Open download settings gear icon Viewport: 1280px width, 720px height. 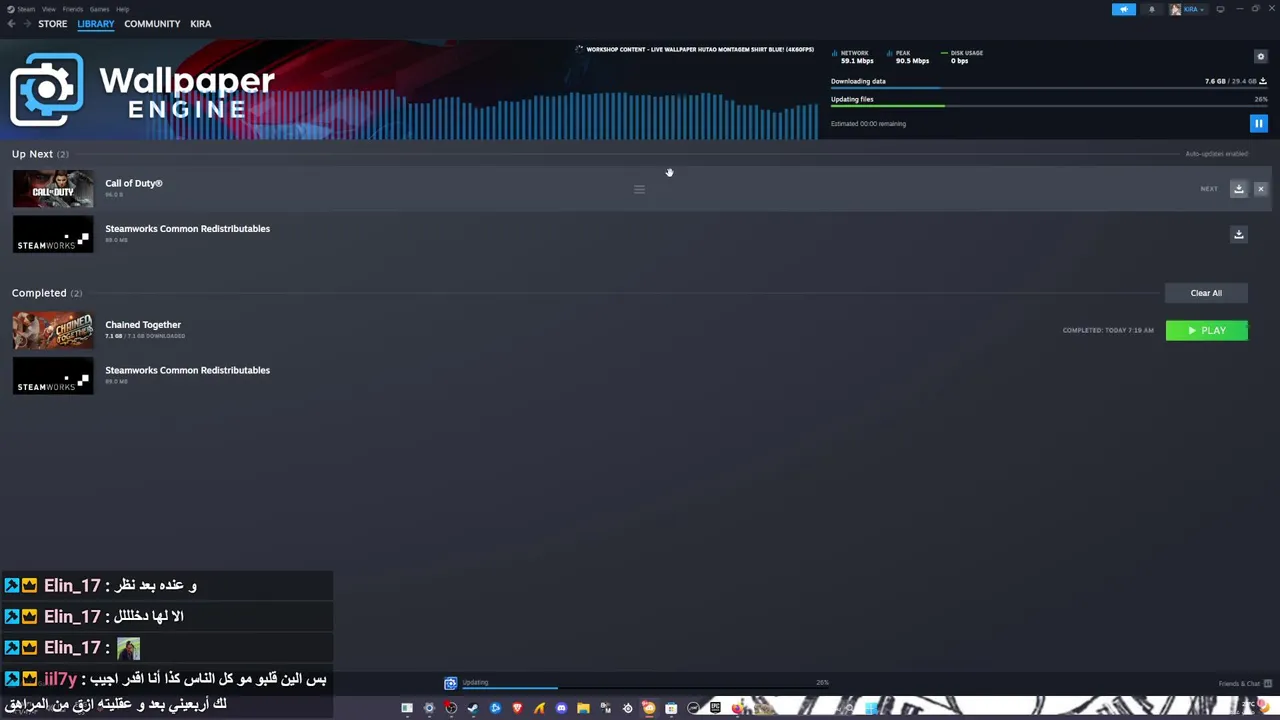pos(1260,56)
